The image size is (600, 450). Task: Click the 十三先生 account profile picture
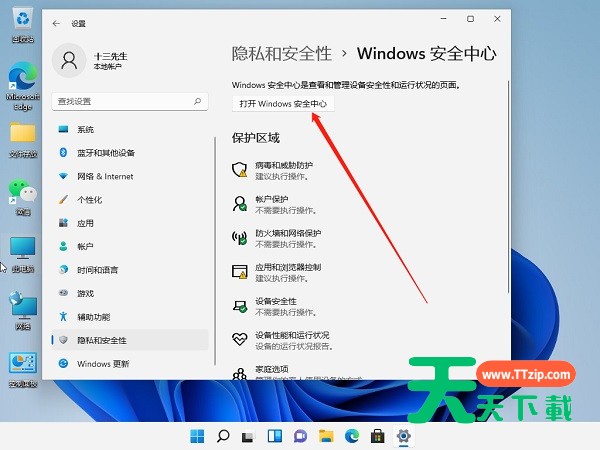point(69,62)
